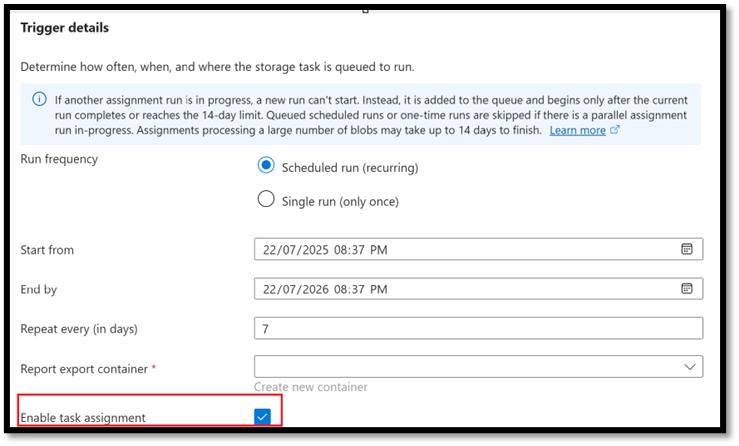Click the blue info icon in the banner
Screen dimensions: 739x446
(40, 99)
